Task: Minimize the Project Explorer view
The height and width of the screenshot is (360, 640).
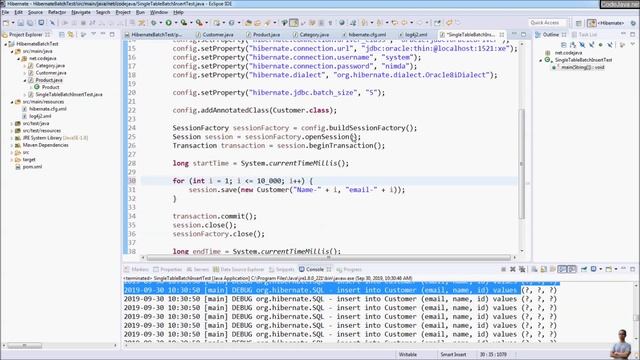Action: tap(103, 34)
